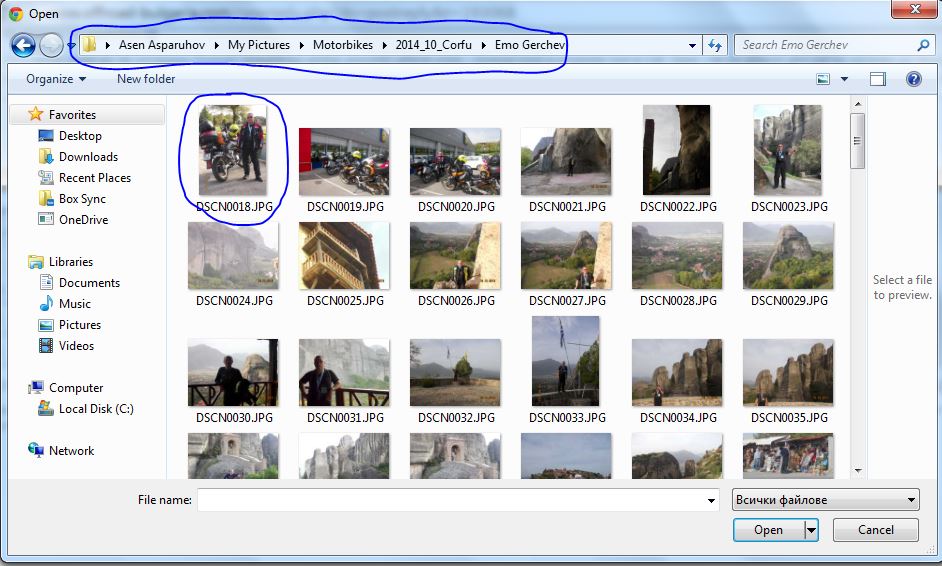Navigate to 2014_10_Corfu breadcrumb

(x=434, y=45)
